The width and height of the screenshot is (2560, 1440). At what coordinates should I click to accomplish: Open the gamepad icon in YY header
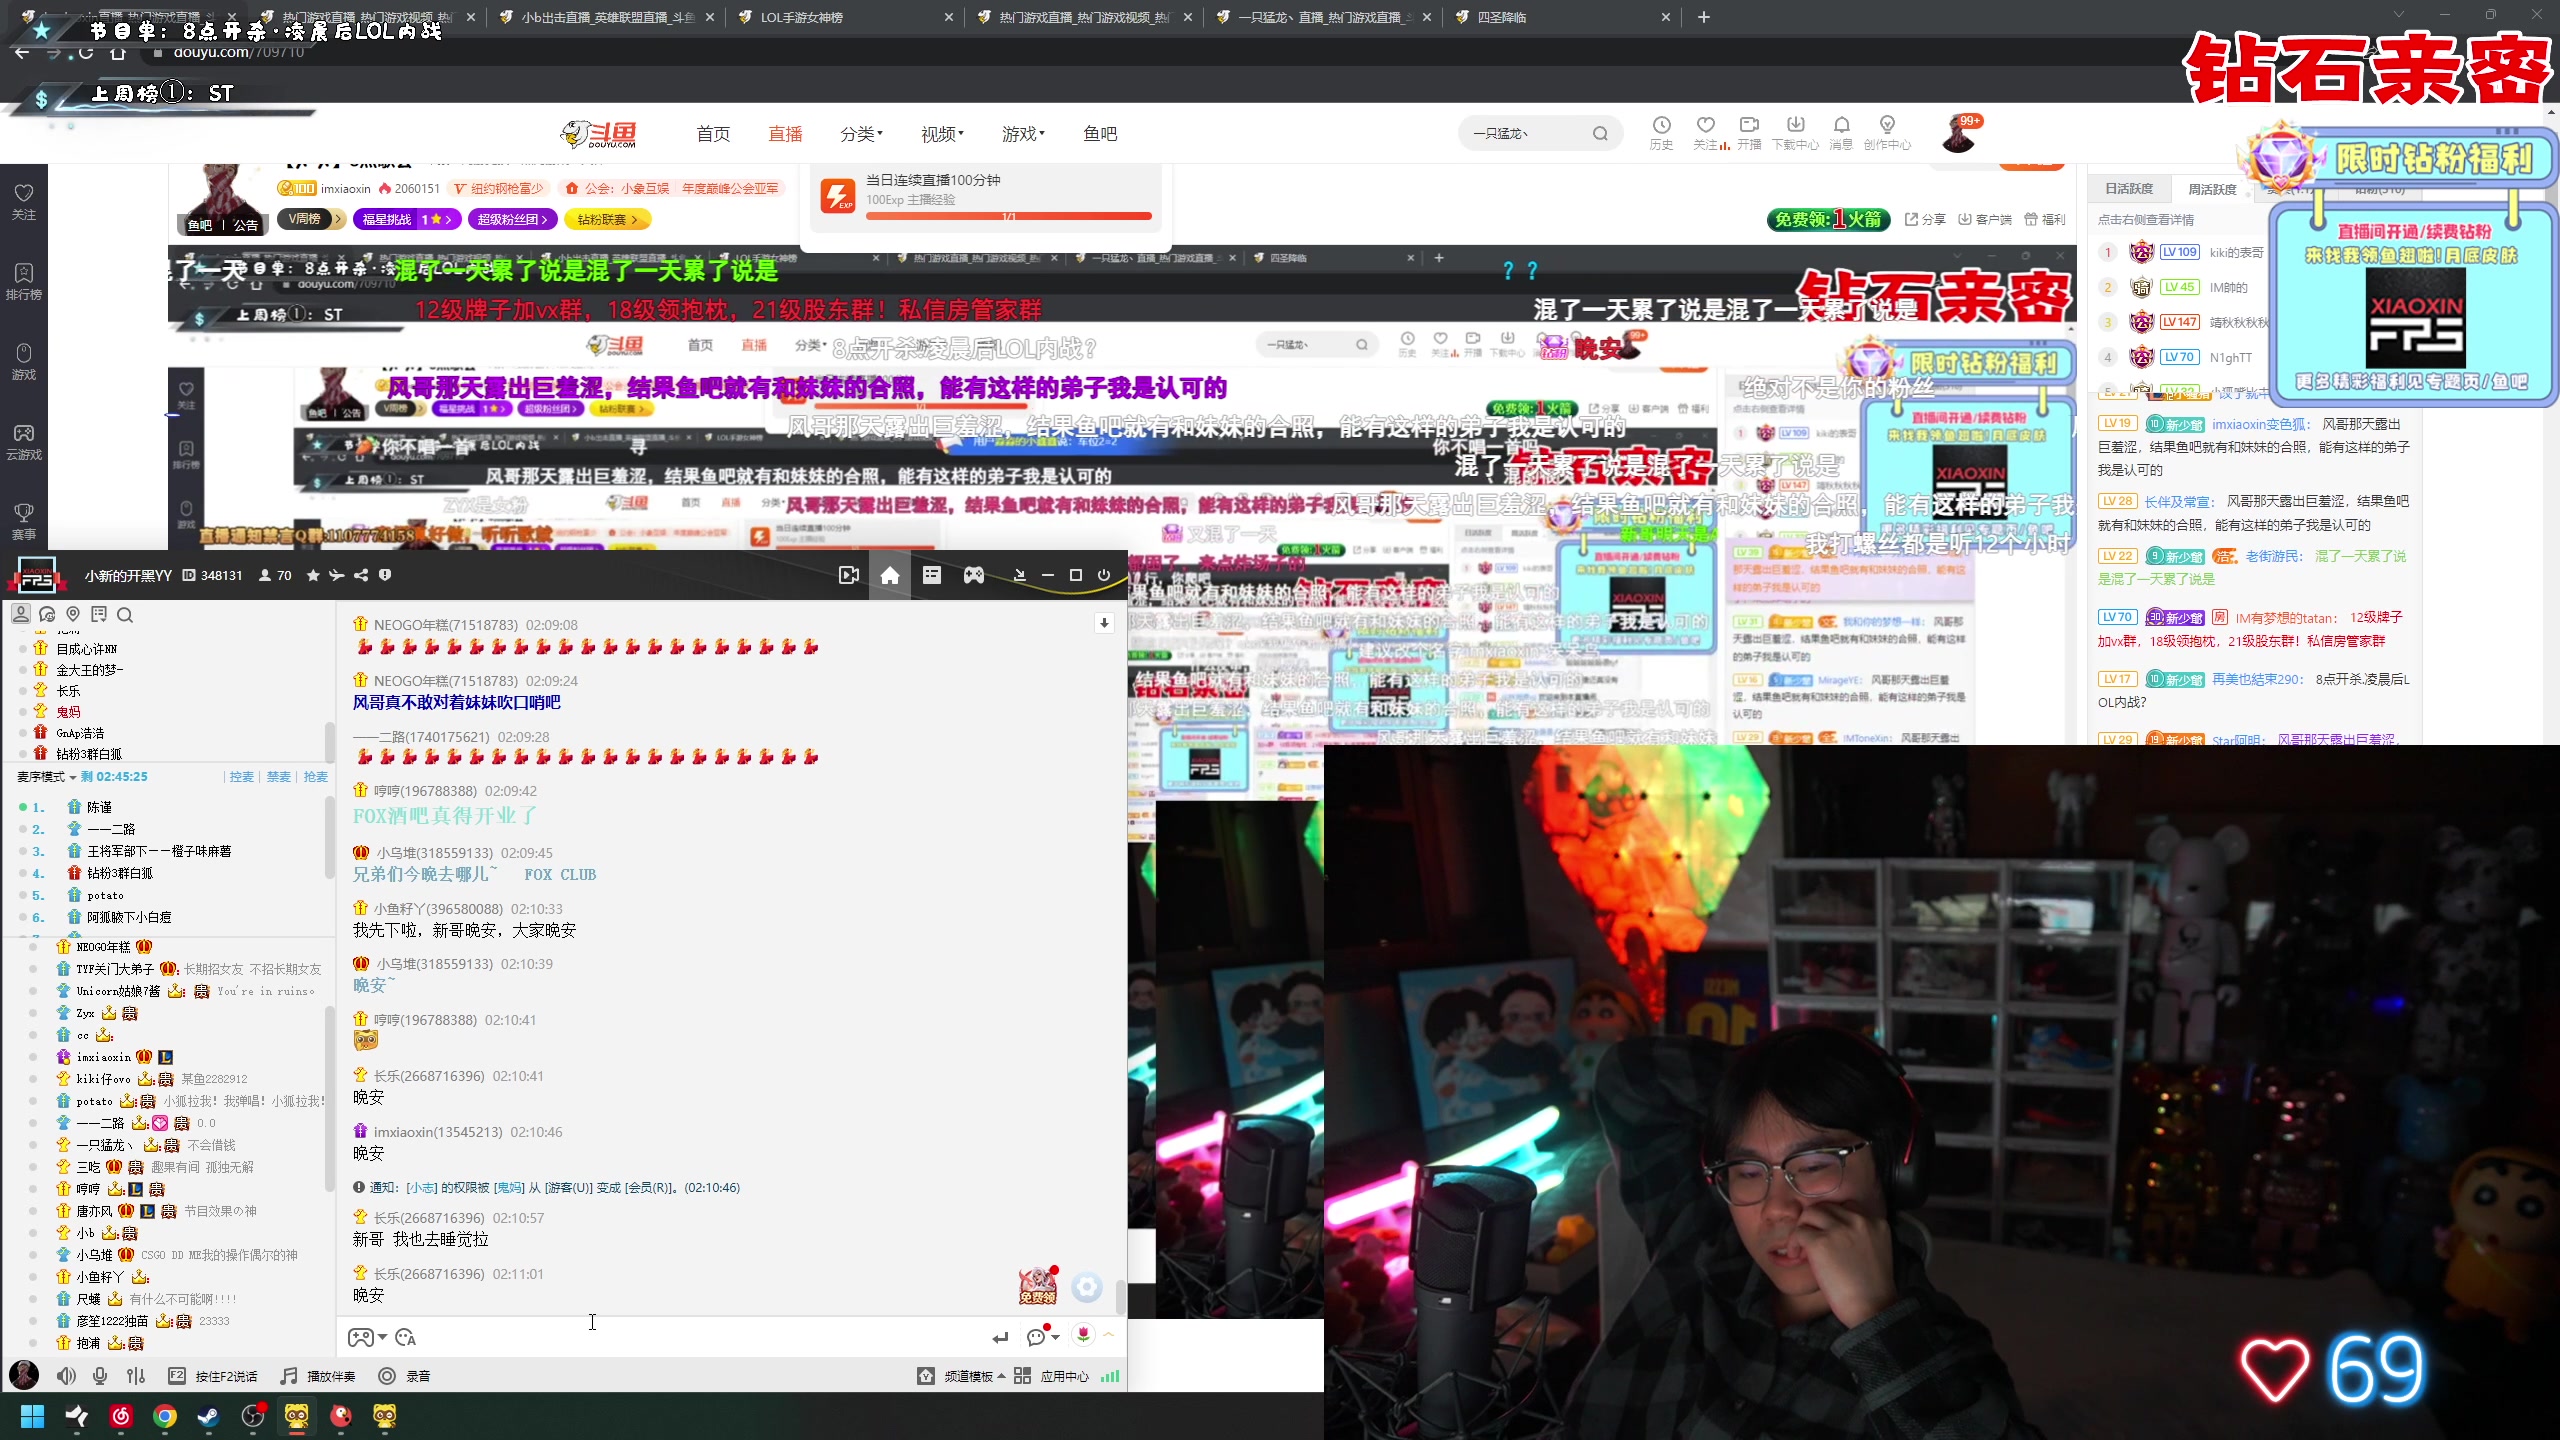(973, 575)
